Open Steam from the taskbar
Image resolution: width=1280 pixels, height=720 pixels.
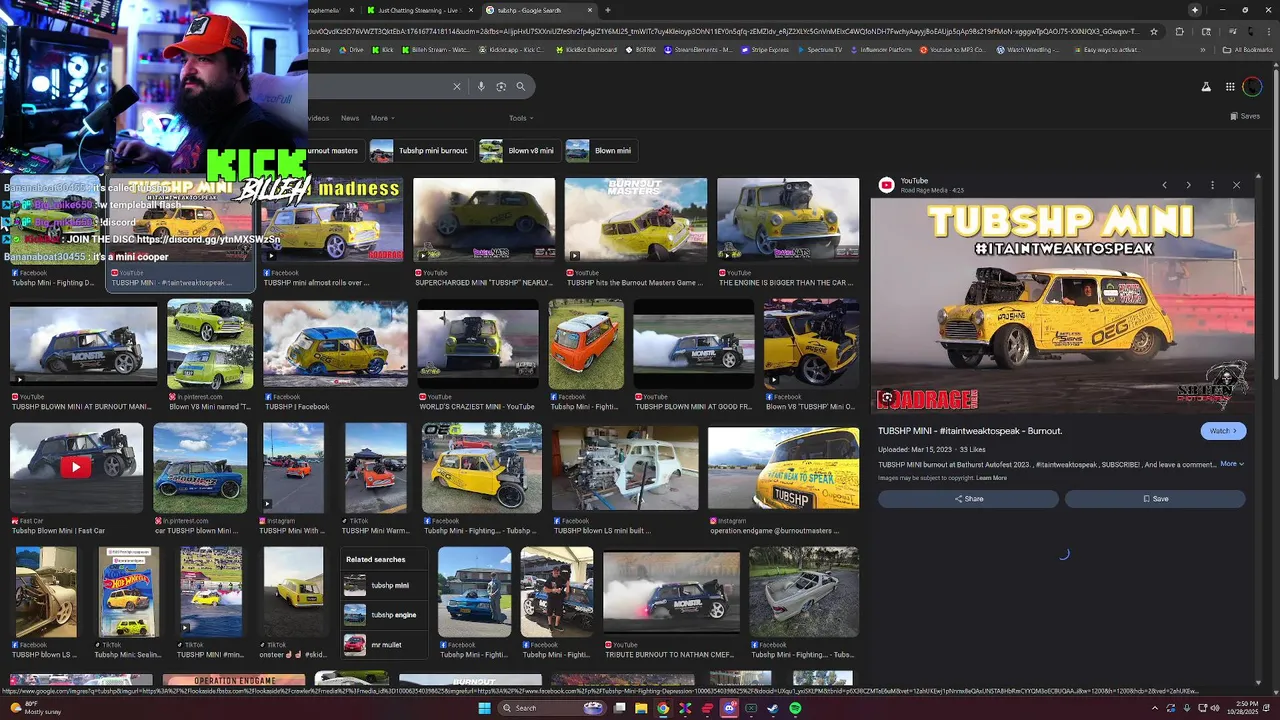[x=773, y=708]
